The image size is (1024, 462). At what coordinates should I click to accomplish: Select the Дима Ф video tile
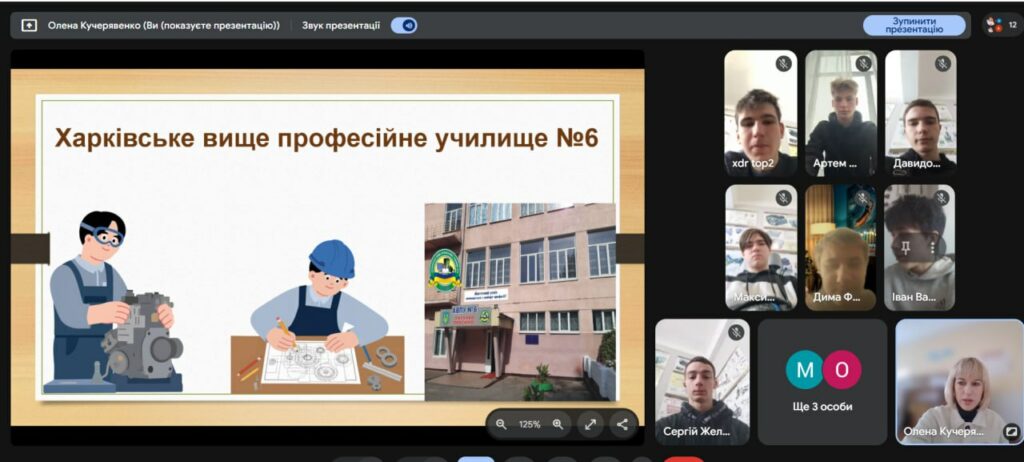pyautogui.click(x=840, y=248)
